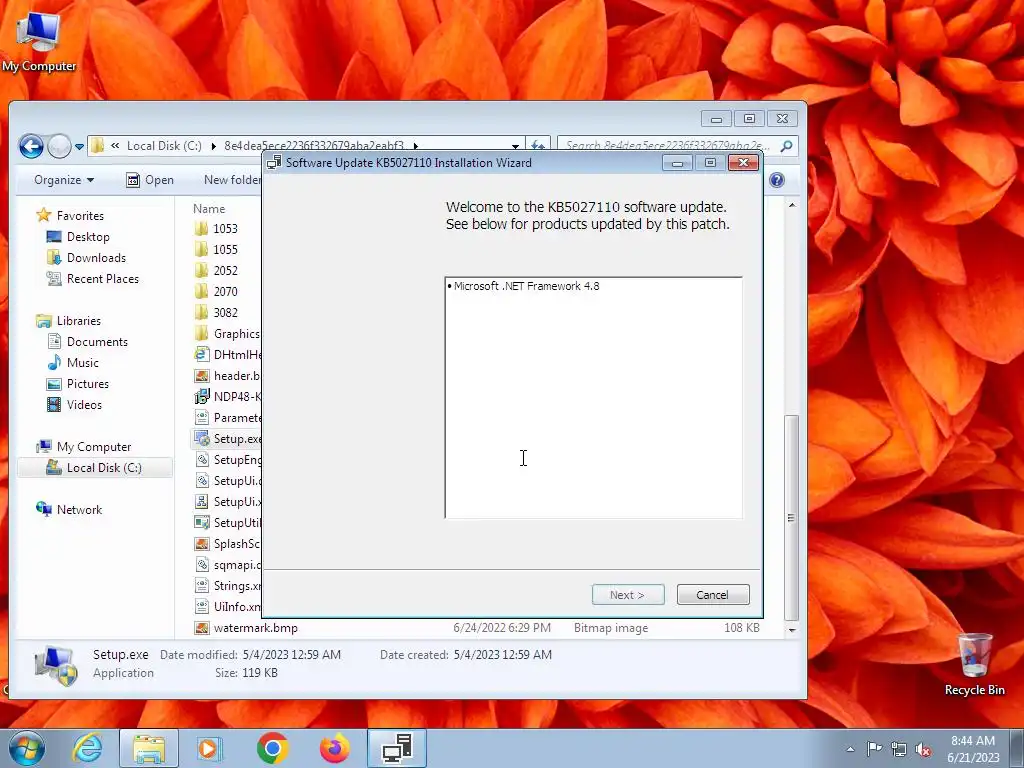The image size is (1024, 768).
Task: Launch Internet Explorer from the taskbar
Action: [87, 748]
